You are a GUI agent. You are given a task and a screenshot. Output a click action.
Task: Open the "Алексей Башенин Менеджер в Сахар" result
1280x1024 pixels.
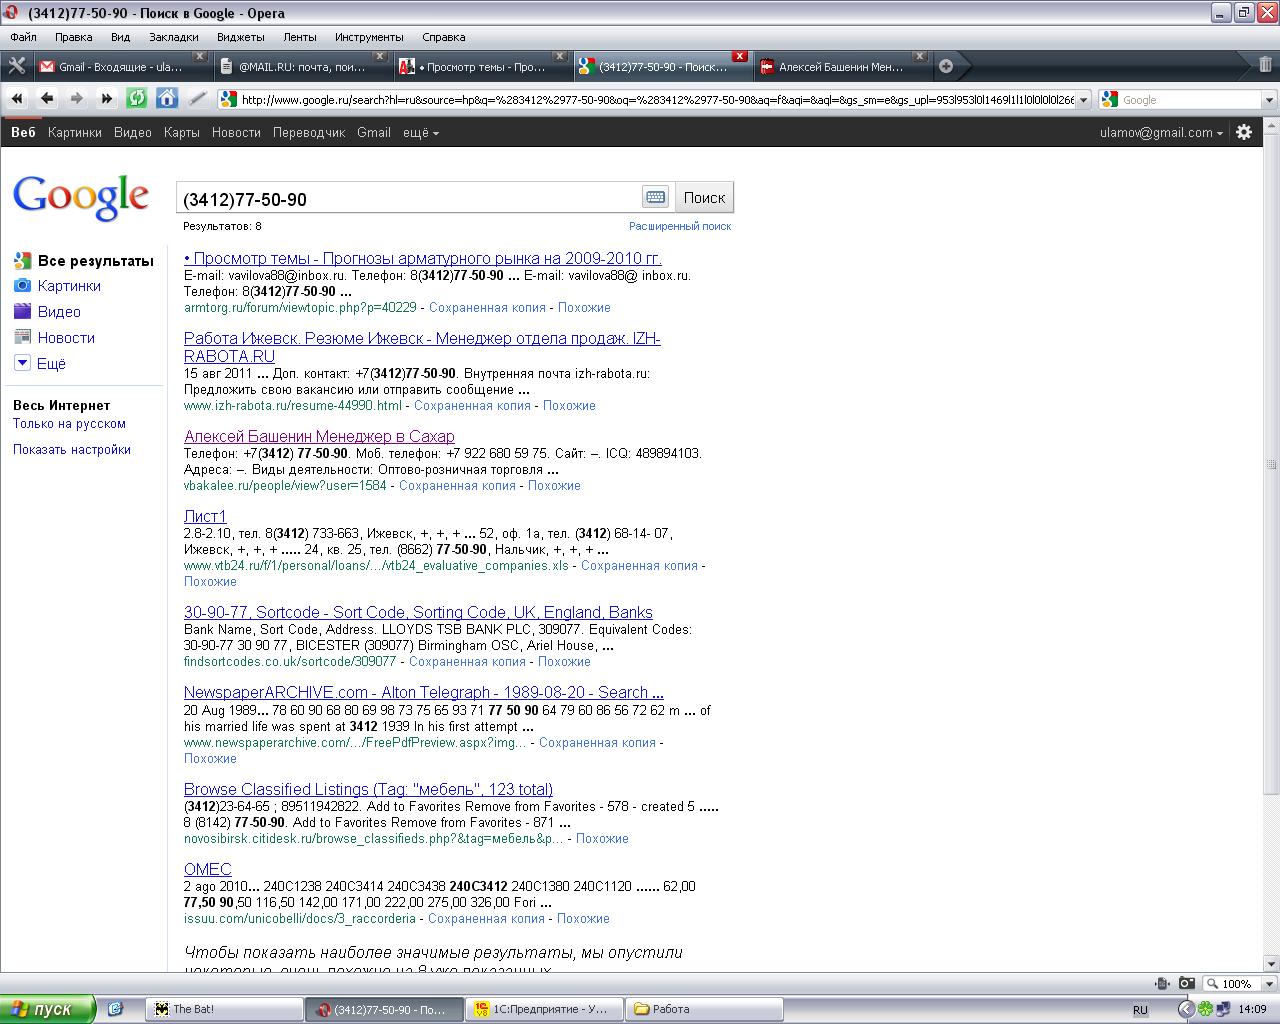click(319, 436)
